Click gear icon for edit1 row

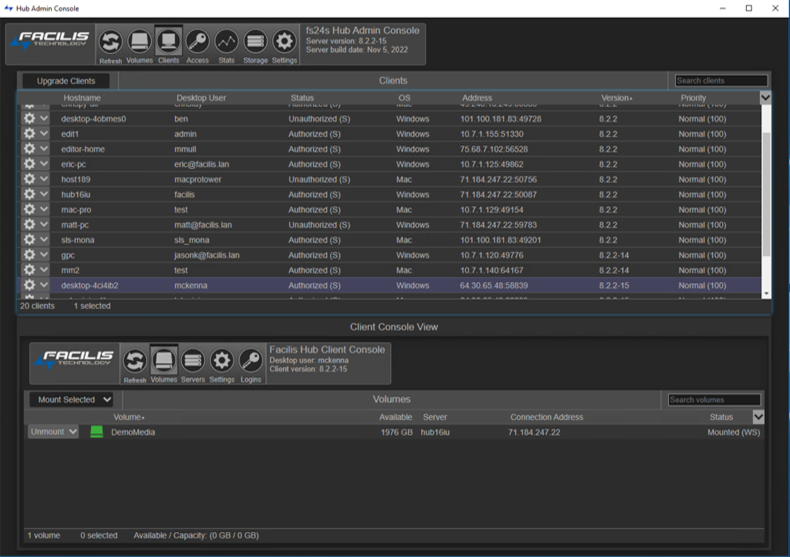[x=29, y=133]
